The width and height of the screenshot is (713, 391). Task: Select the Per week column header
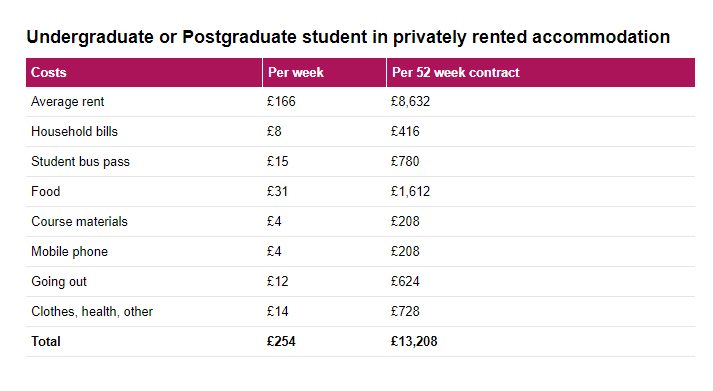296,73
